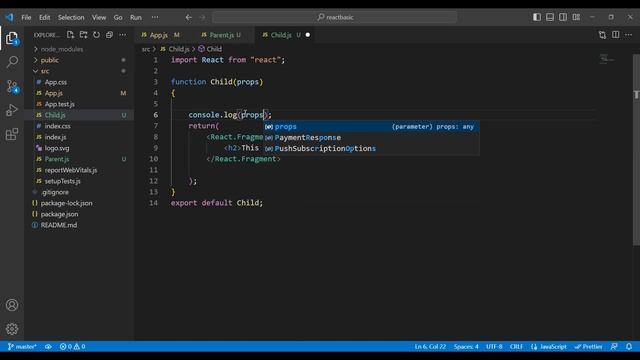Image resolution: width=640 pixels, height=360 pixels.
Task: Show errors and warnings count
Action: (x=73, y=347)
